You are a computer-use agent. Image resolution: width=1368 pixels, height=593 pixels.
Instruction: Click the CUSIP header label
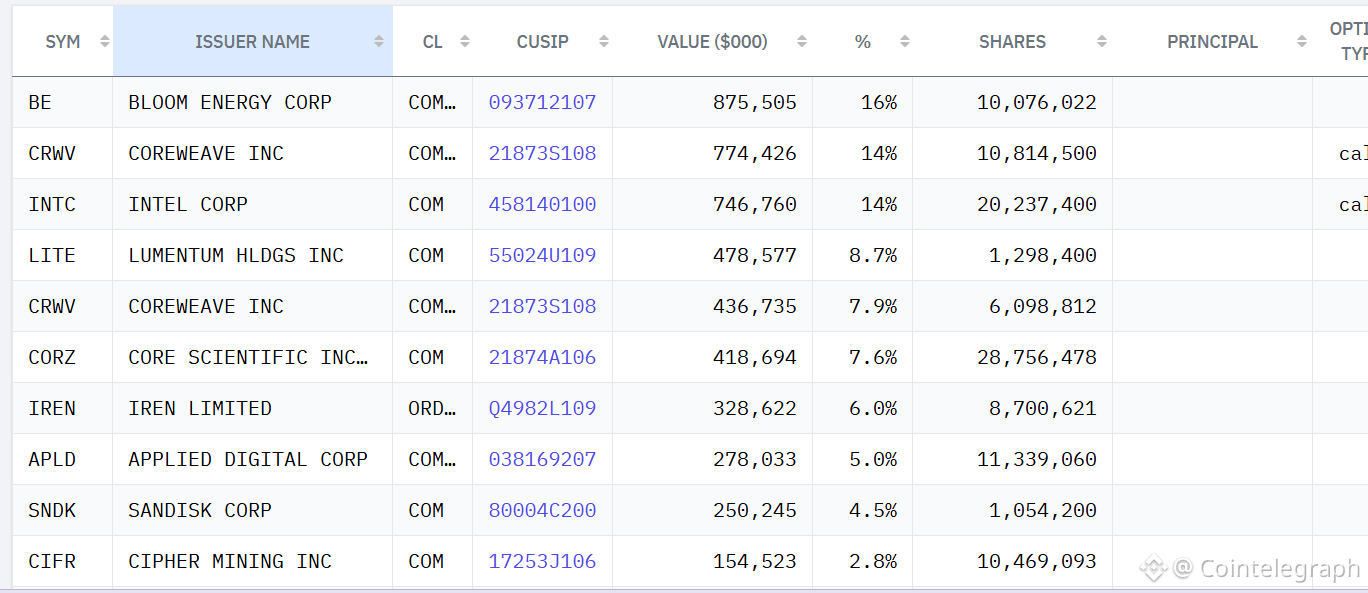tap(542, 42)
